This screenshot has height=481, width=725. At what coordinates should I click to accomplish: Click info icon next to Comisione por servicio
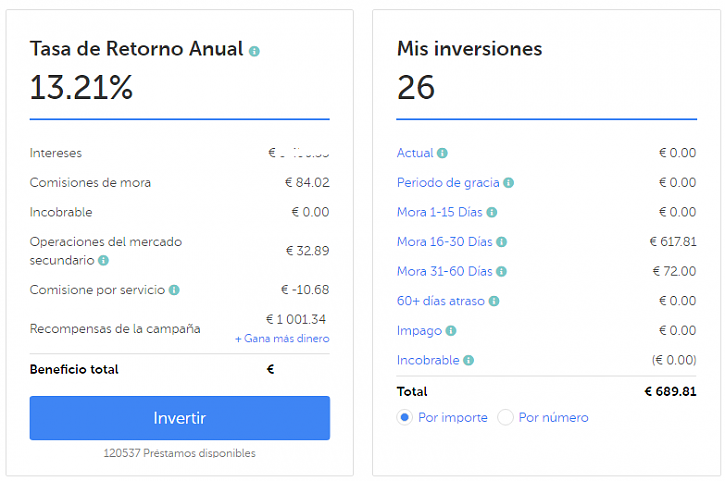[x=174, y=290]
